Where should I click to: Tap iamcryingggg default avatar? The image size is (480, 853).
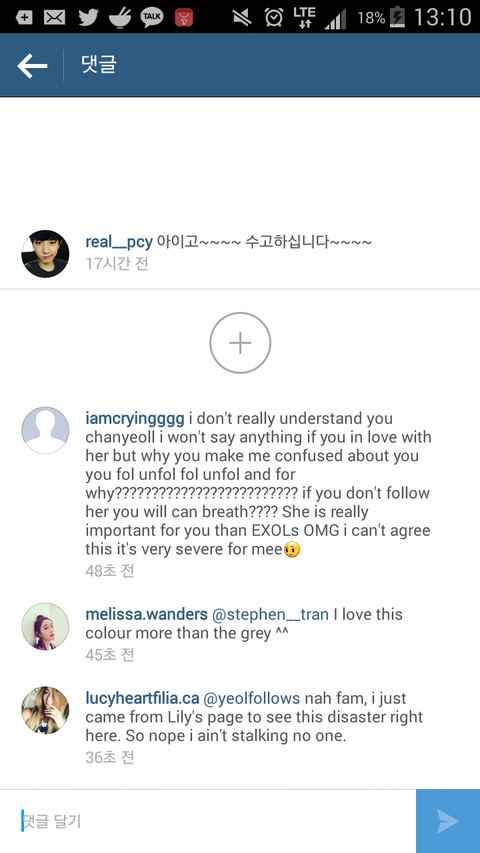click(45, 430)
